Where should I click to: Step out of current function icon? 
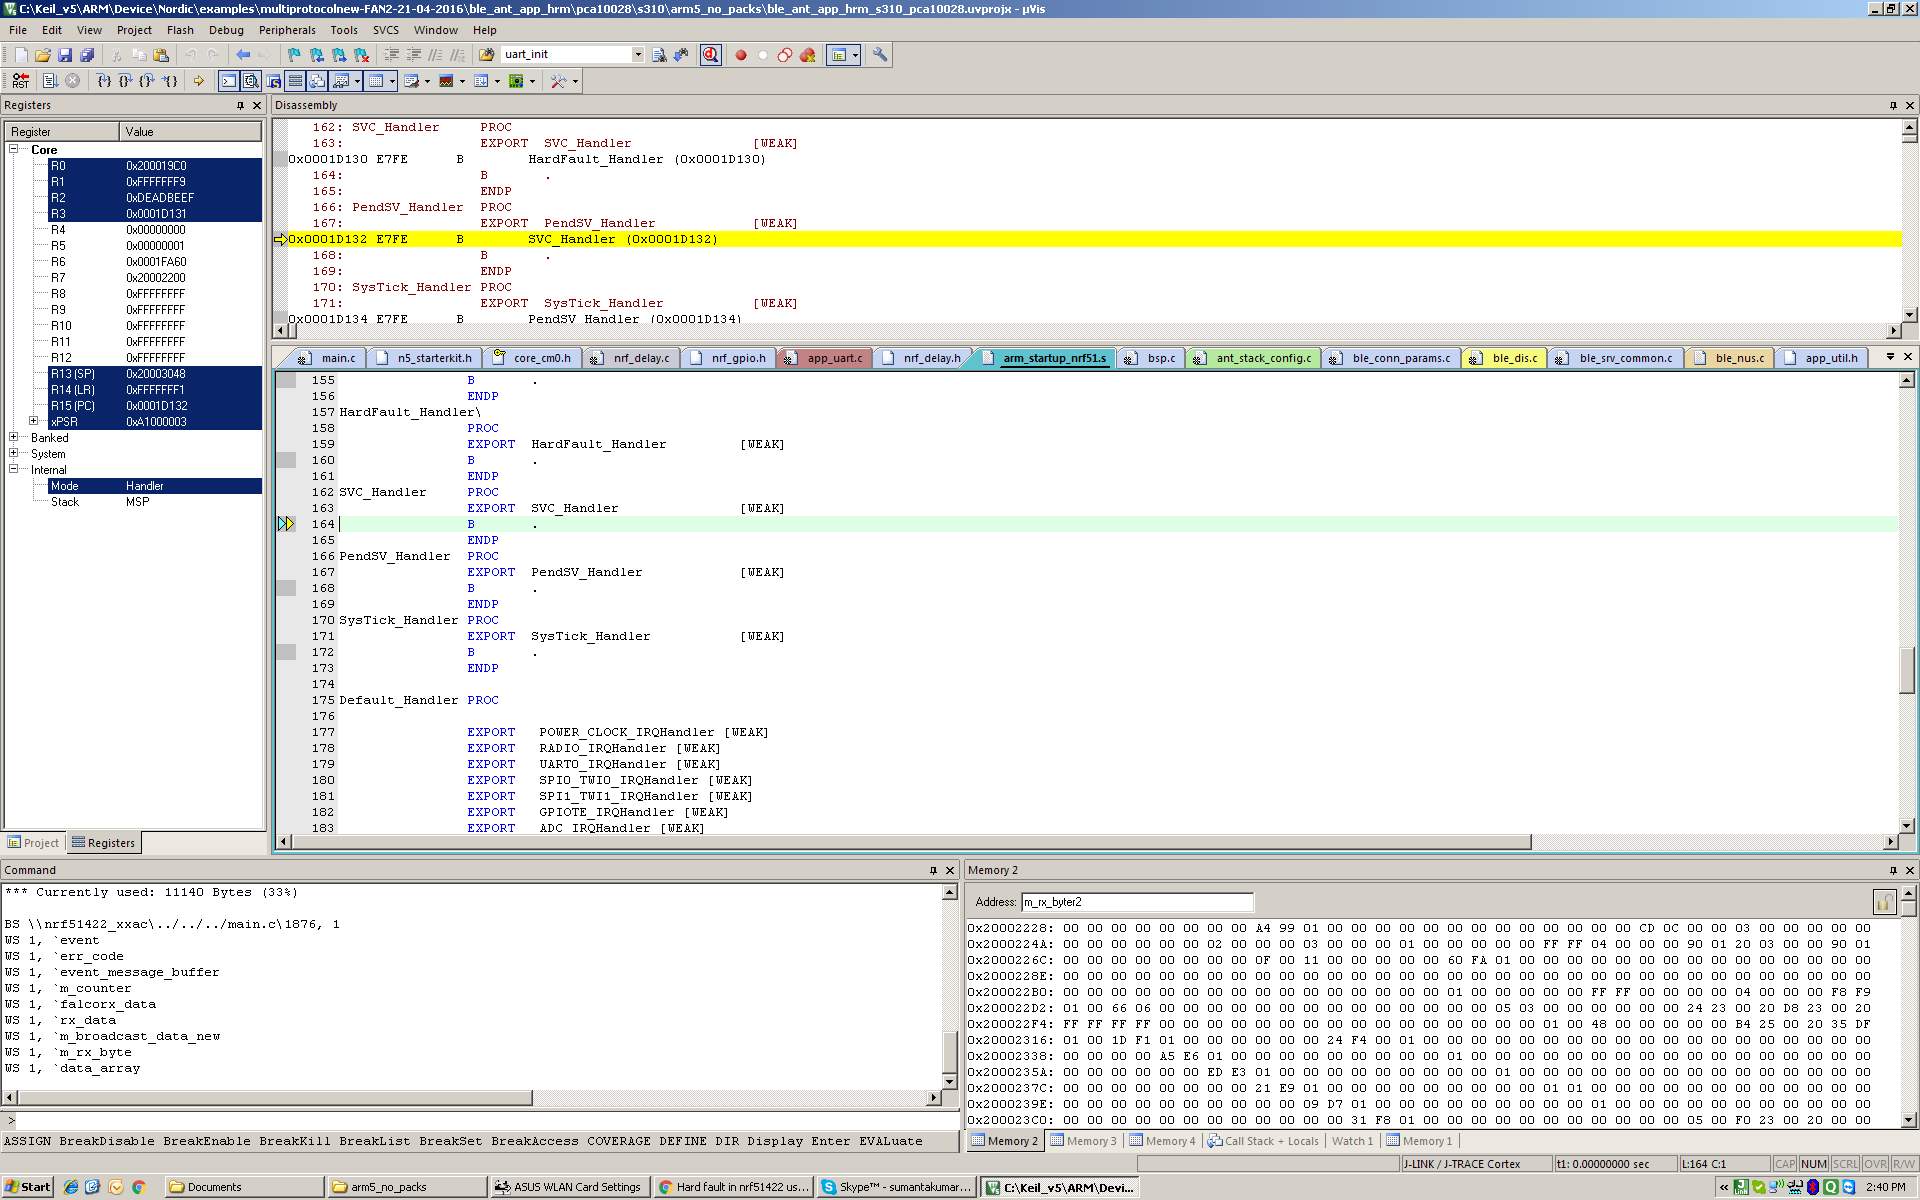(x=148, y=81)
